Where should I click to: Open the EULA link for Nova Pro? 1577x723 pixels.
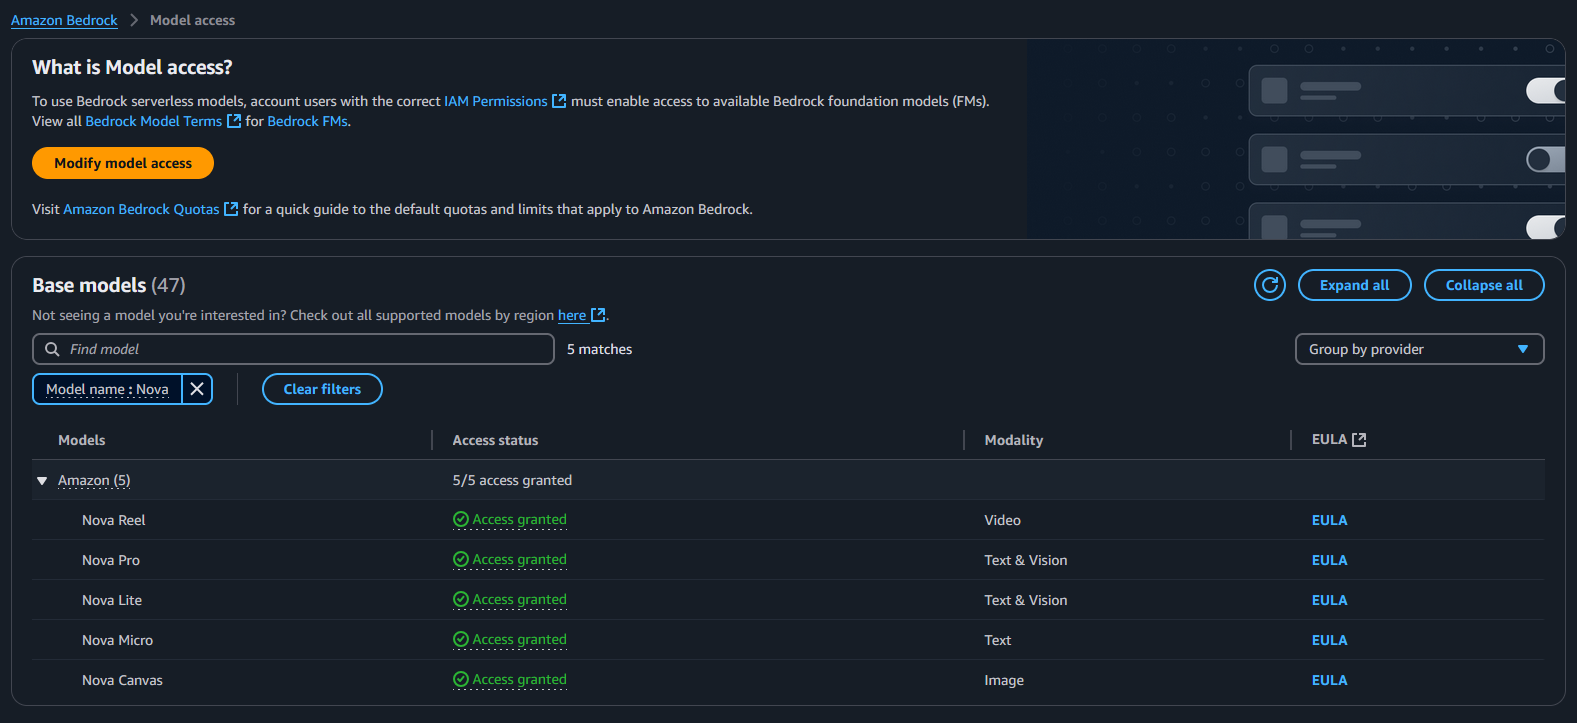point(1329,560)
